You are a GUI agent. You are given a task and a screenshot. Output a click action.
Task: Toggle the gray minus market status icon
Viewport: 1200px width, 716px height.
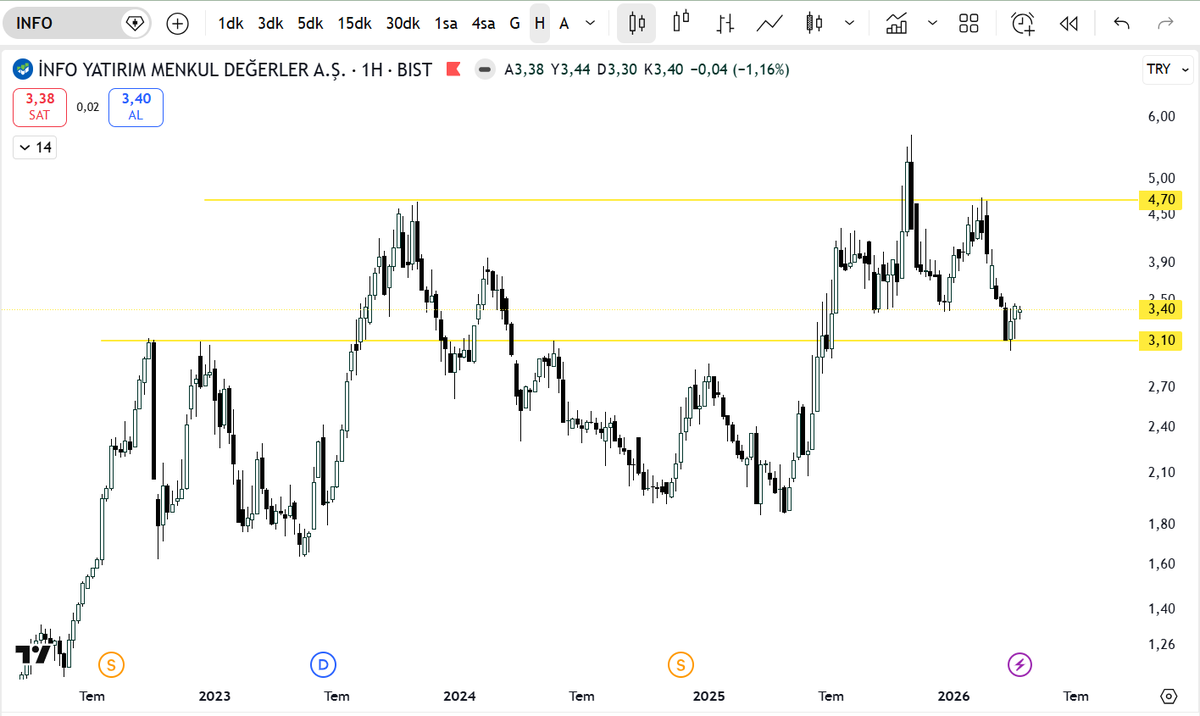pyautogui.click(x=484, y=69)
